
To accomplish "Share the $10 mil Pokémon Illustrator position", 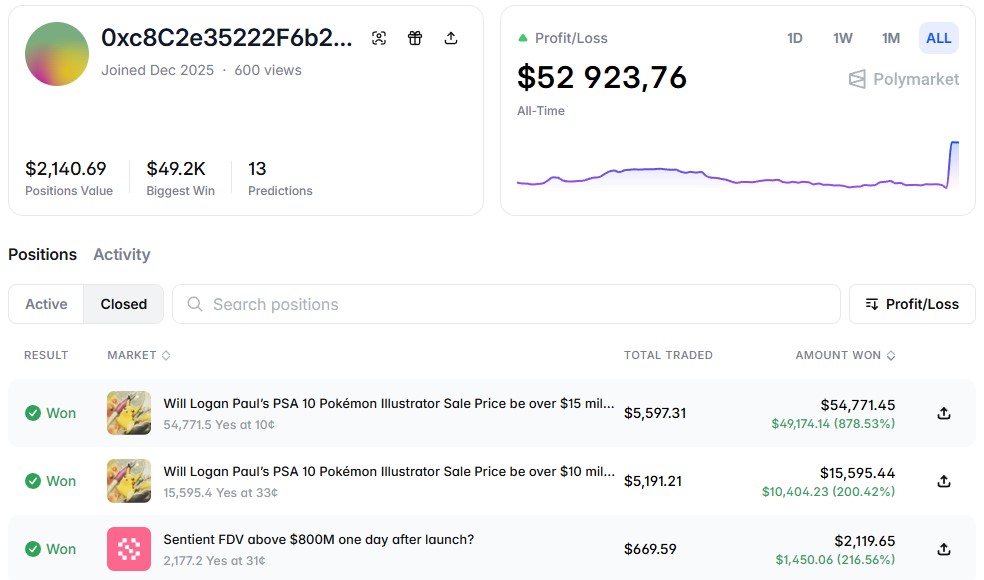I will point(944,481).
